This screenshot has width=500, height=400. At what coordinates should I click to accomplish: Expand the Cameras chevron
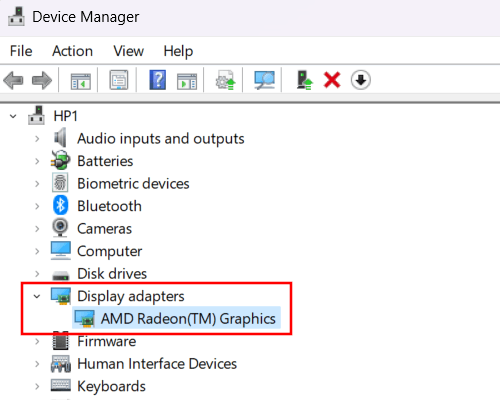point(37,229)
